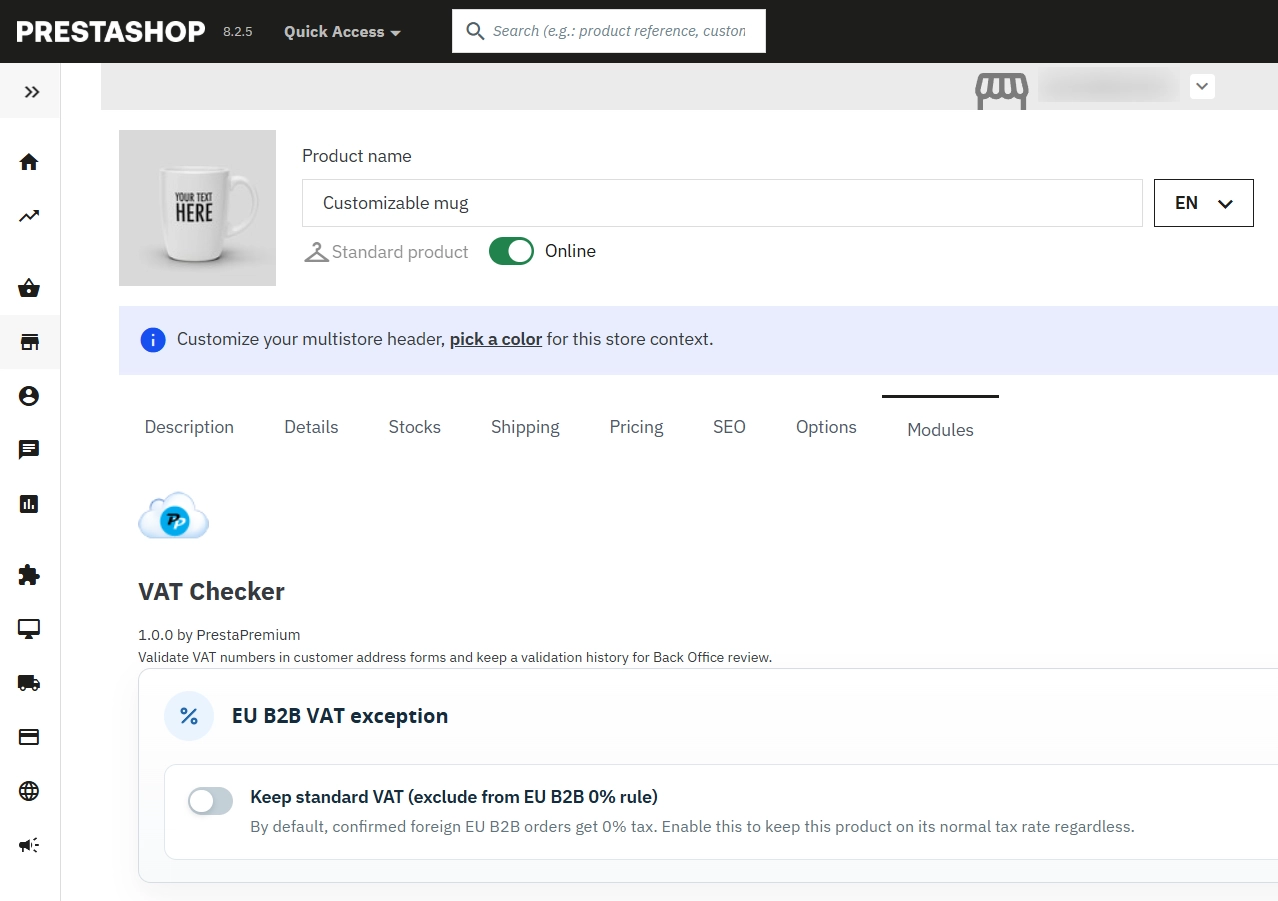Screen dimensions: 1278x901
Task: Open the EN language selector
Action: click(1204, 203)
